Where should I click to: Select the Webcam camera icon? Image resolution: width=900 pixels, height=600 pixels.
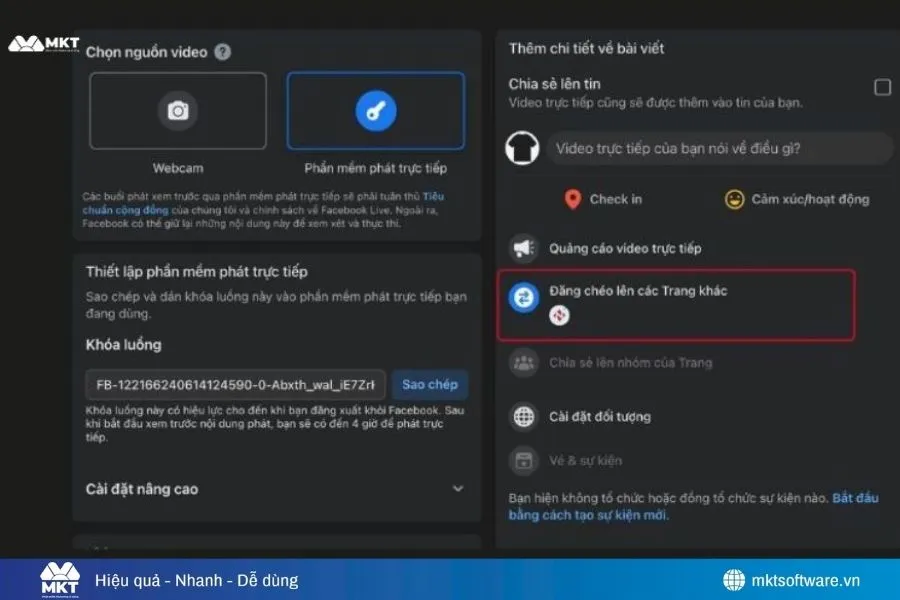[177, 113]
